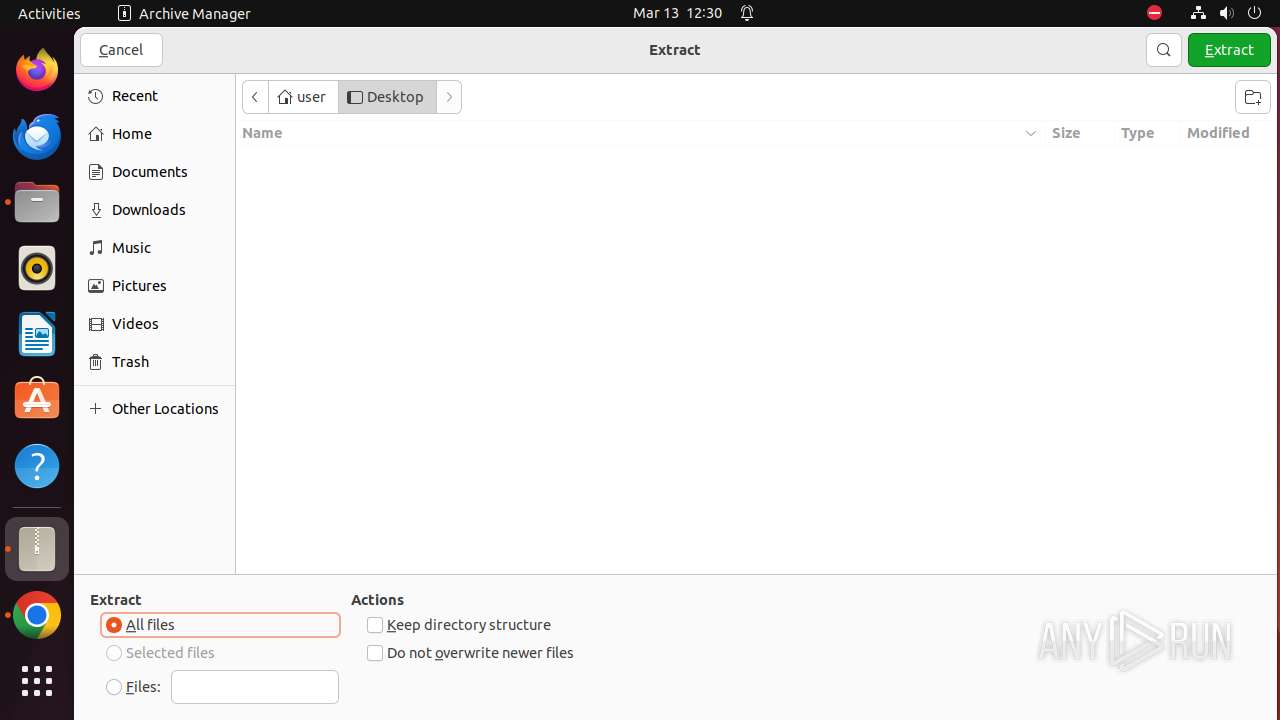Toggle sort order arrow in the Name column

tap(1031, 133)
